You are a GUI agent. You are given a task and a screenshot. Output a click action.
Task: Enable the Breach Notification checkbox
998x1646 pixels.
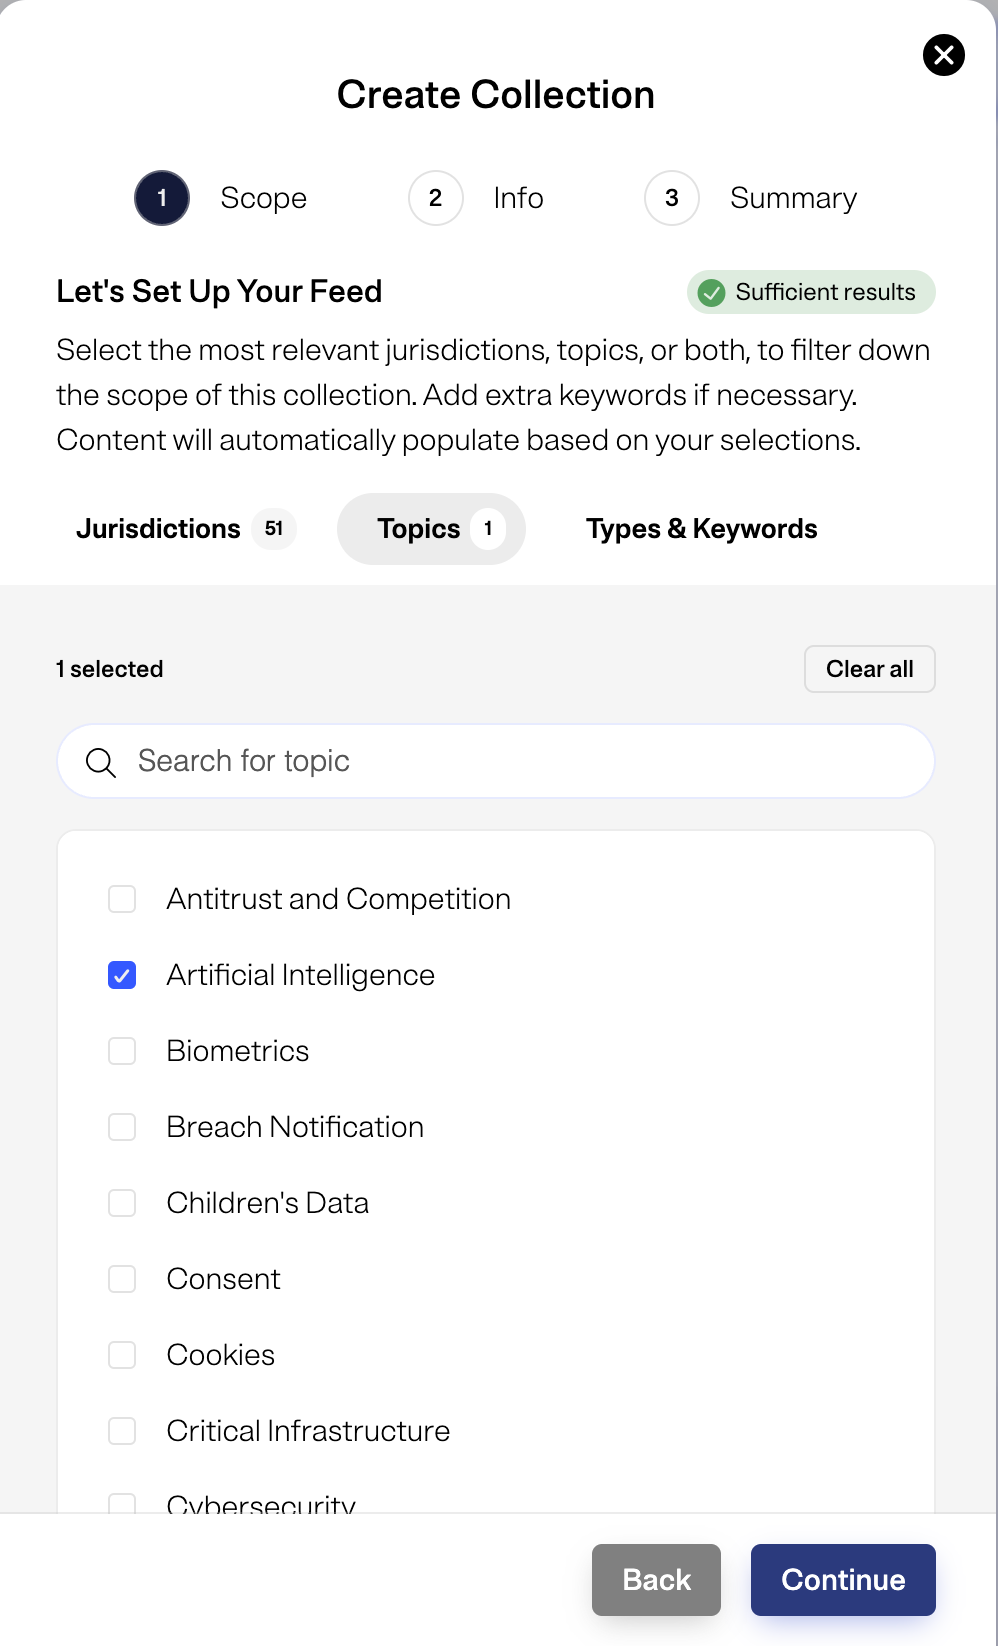tap(121, 1127)
